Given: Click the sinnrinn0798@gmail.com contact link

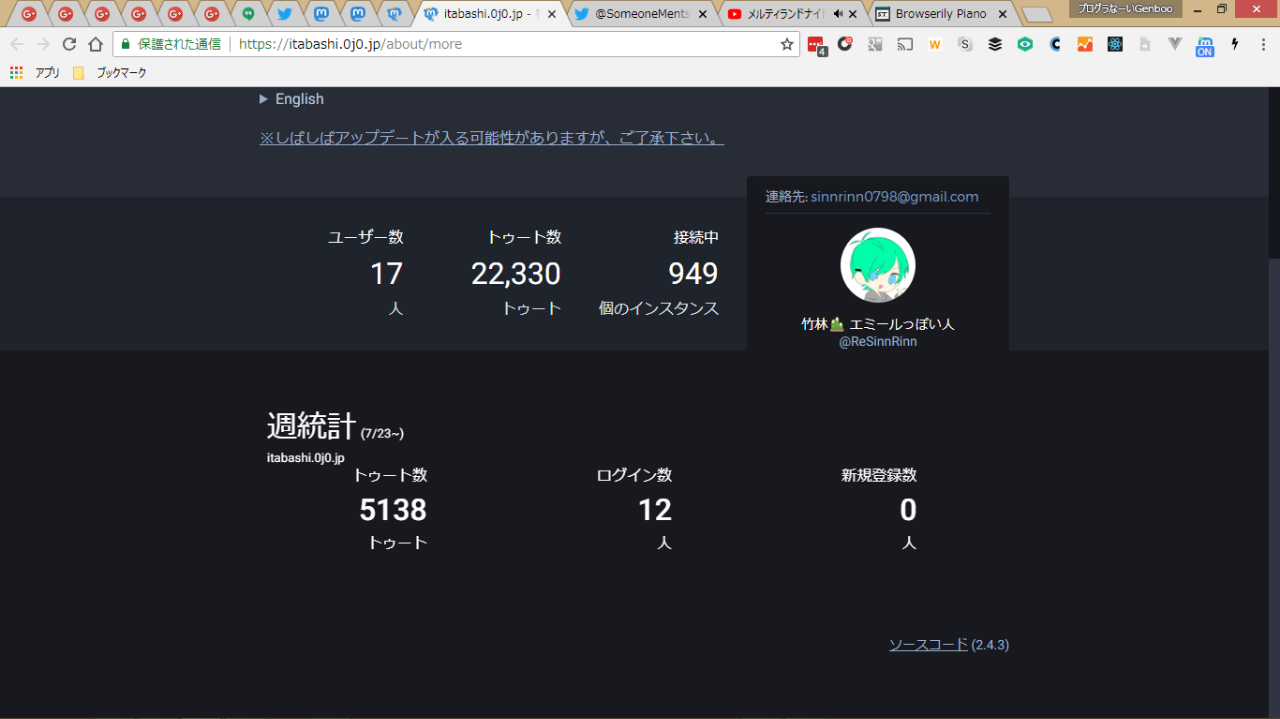Looking at the screenshot, I should (894, 197).
